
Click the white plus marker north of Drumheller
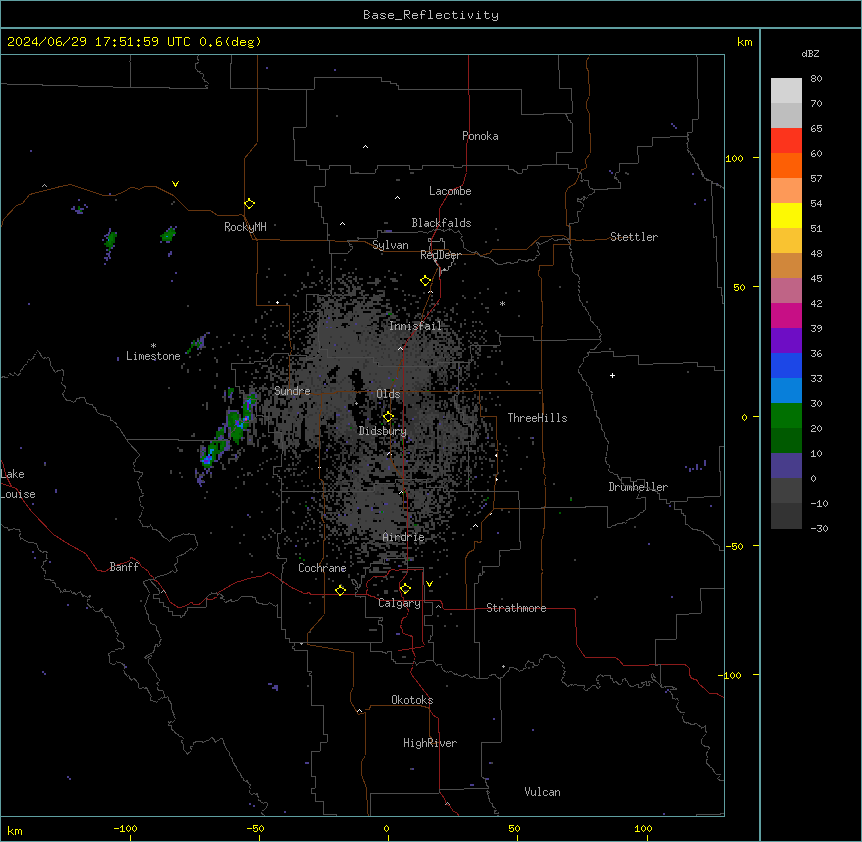point(612,375)
